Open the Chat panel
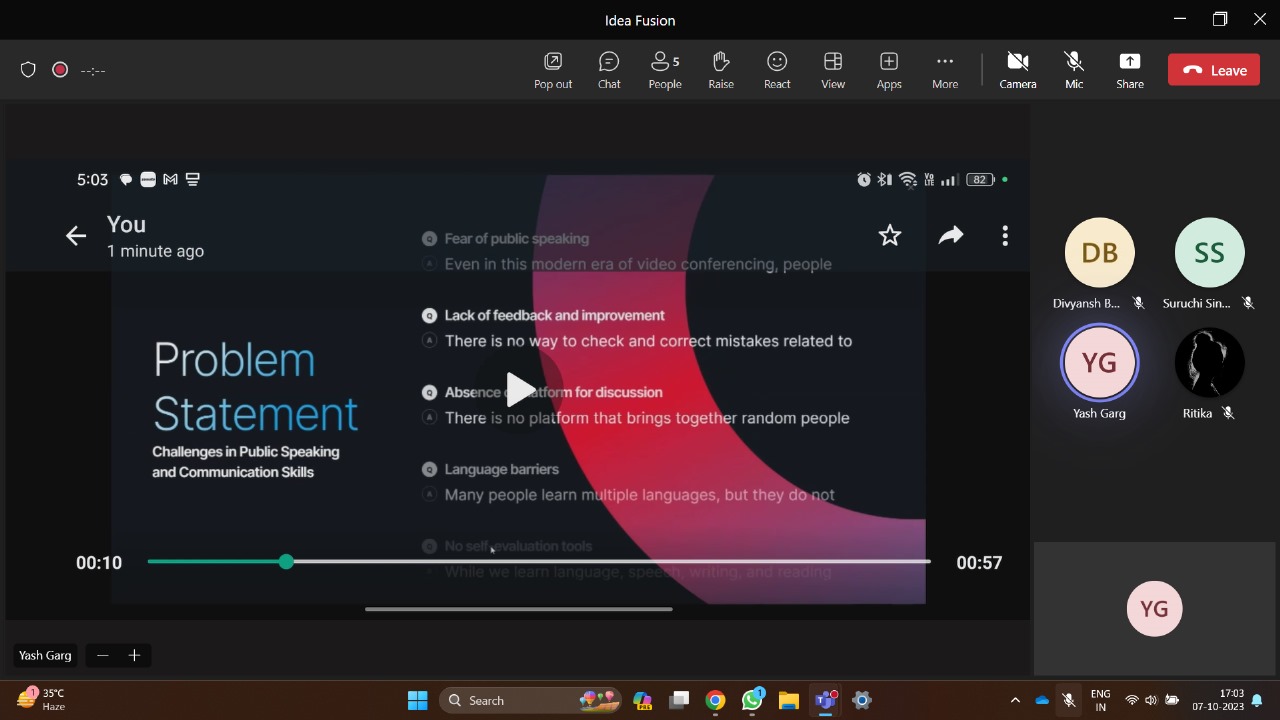This screenshot has width=1280, height=720. (609, 70)
